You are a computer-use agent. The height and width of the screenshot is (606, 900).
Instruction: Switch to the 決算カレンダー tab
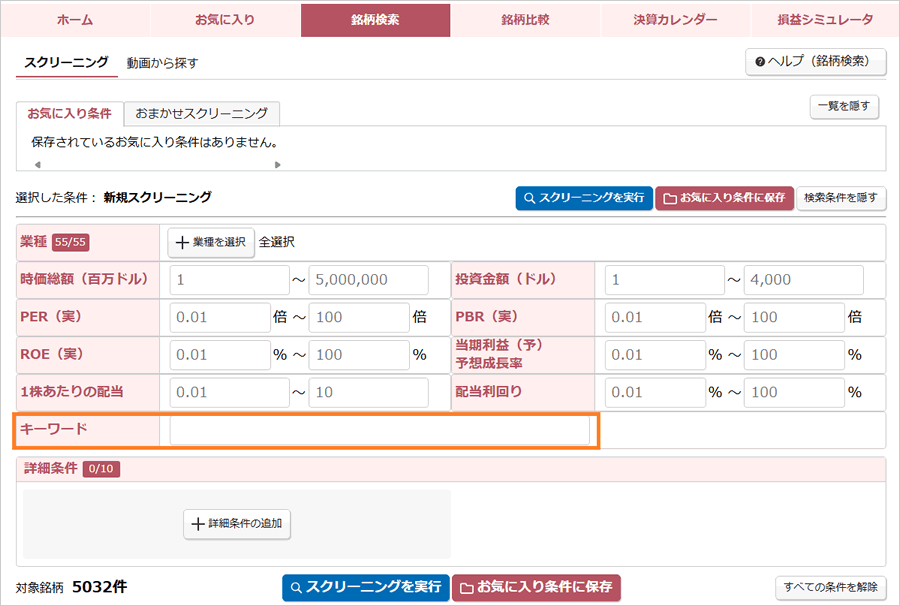pos(675,20)
